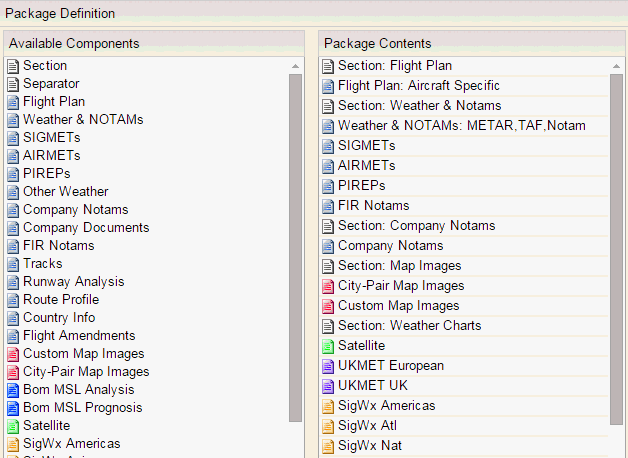Click the purple icon beside UKMET European

pos(328,366)
